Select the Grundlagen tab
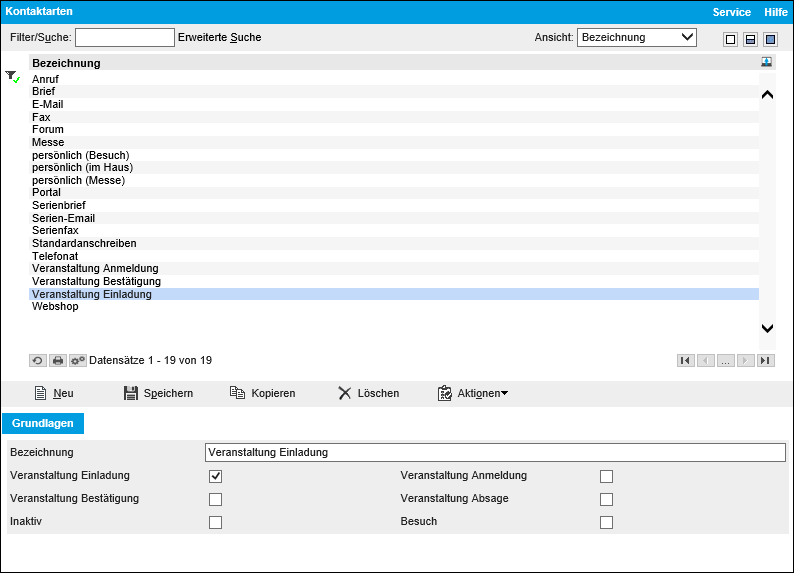 pyautogui.click(x=43, y=423)
